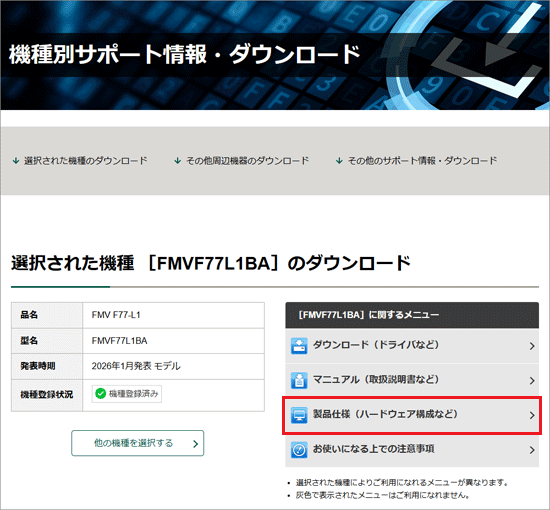Click the manual (マニュアル) document icon
550x510 pixels.
[x=299, y=380]
